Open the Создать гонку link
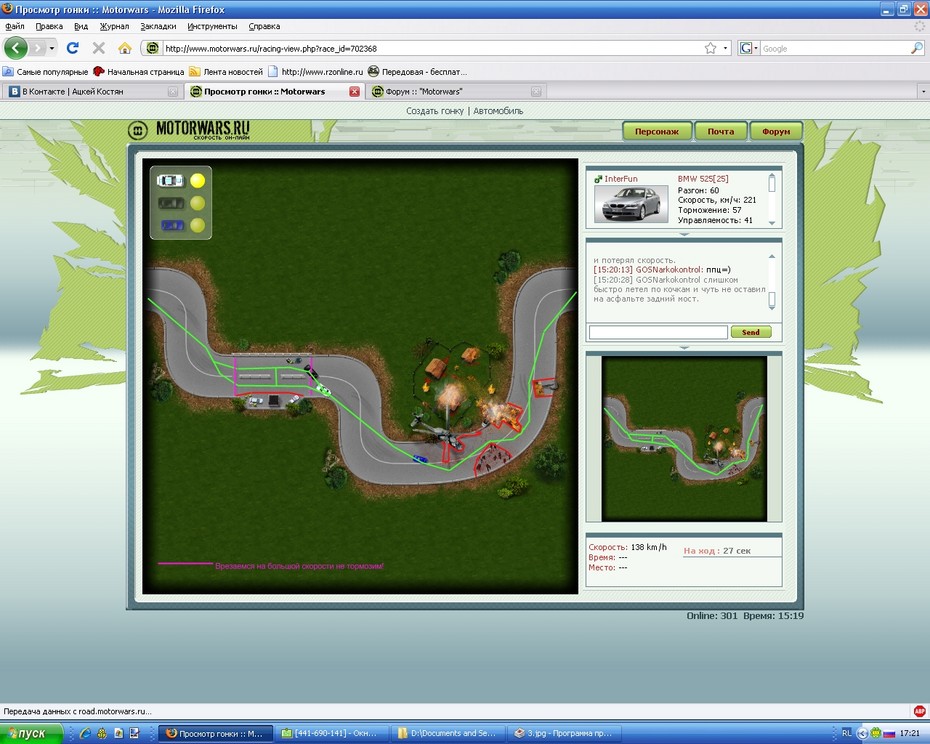The image size is (930, 744). click(x=435, y=111)
